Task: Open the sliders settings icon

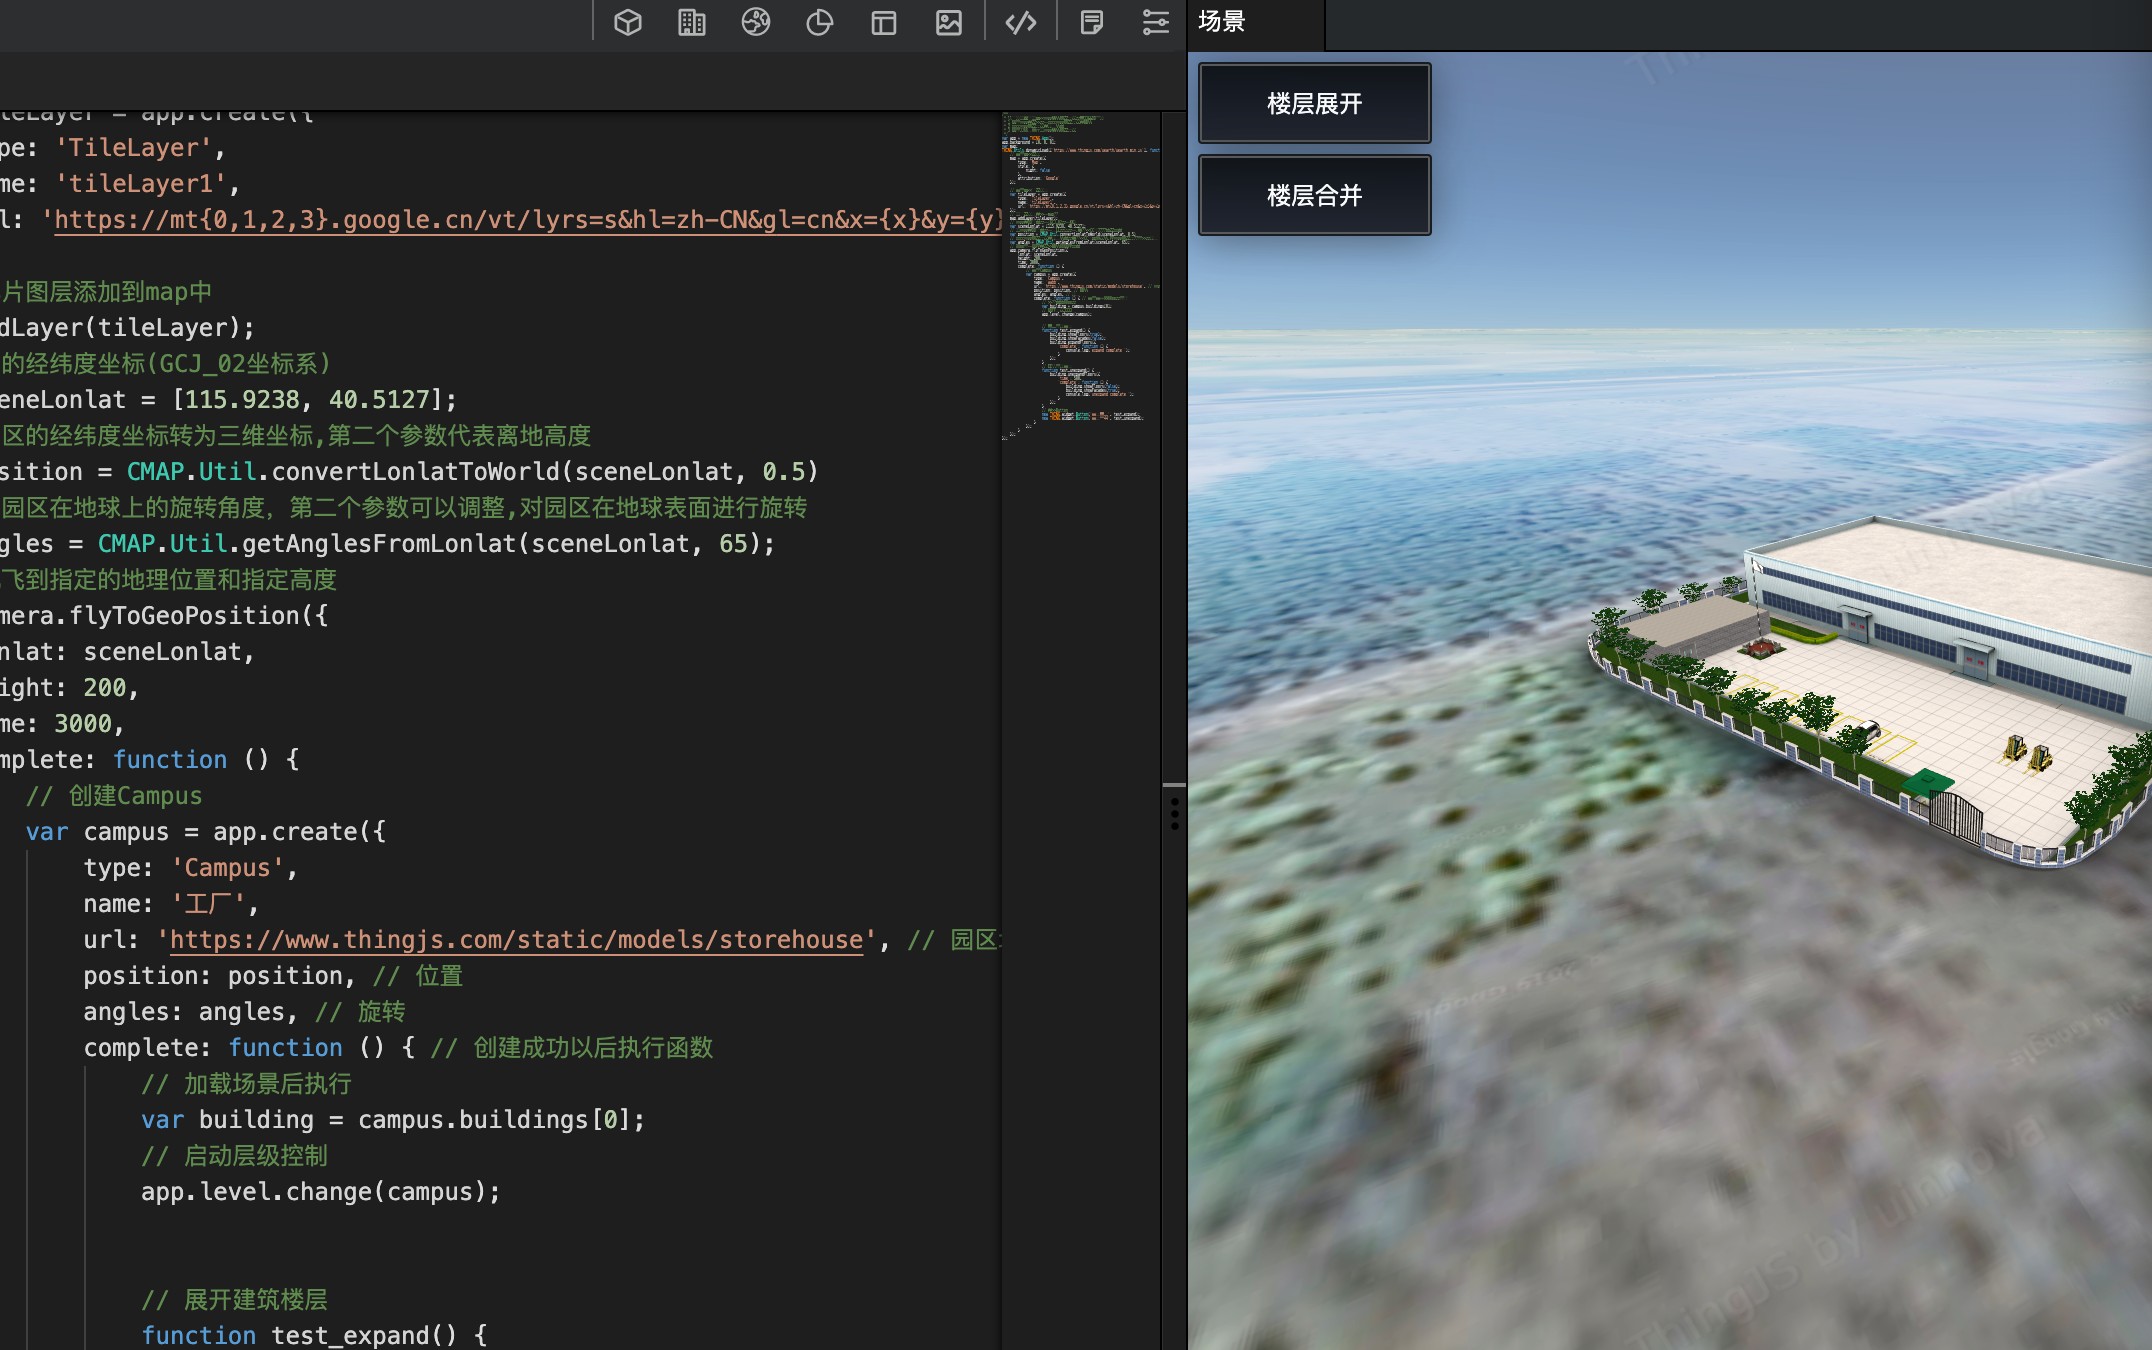Action: (1156, 22)
